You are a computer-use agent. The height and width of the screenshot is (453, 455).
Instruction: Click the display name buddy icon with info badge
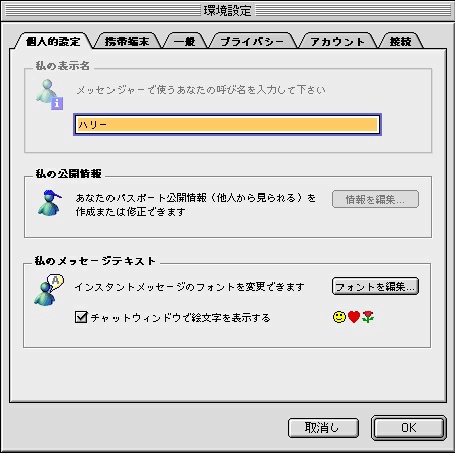pos(49,94)
